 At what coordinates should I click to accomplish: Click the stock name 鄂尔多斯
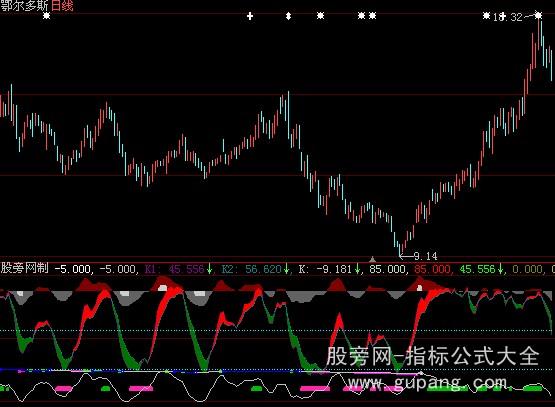pos(24,6)
